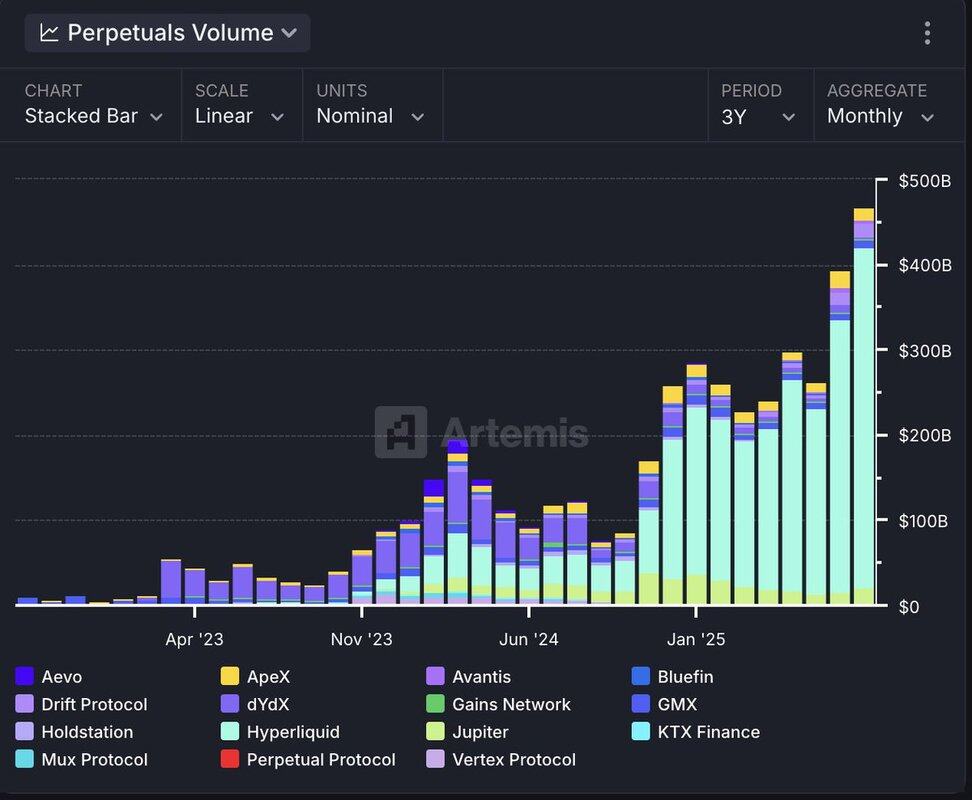Click the Jun '24 axis label

(528, 639)
